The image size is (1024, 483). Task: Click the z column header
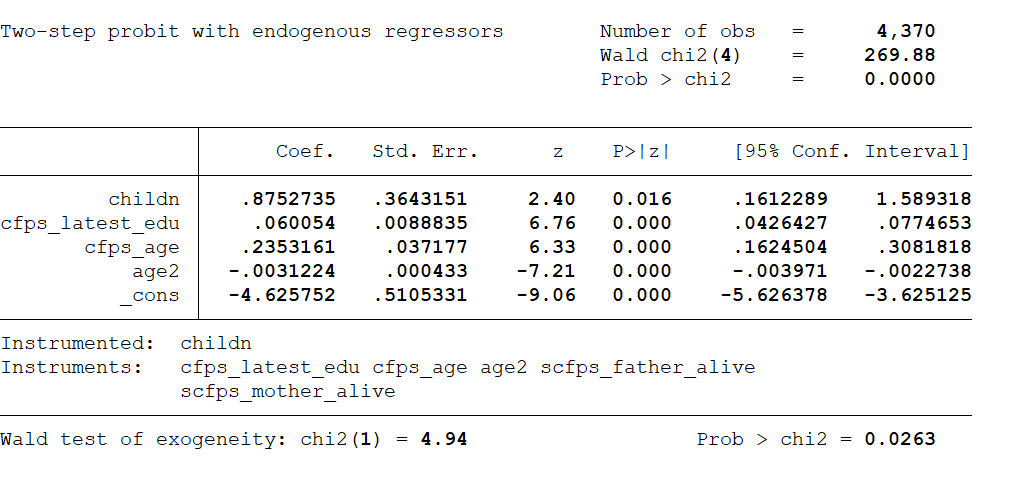click(558, 152)
